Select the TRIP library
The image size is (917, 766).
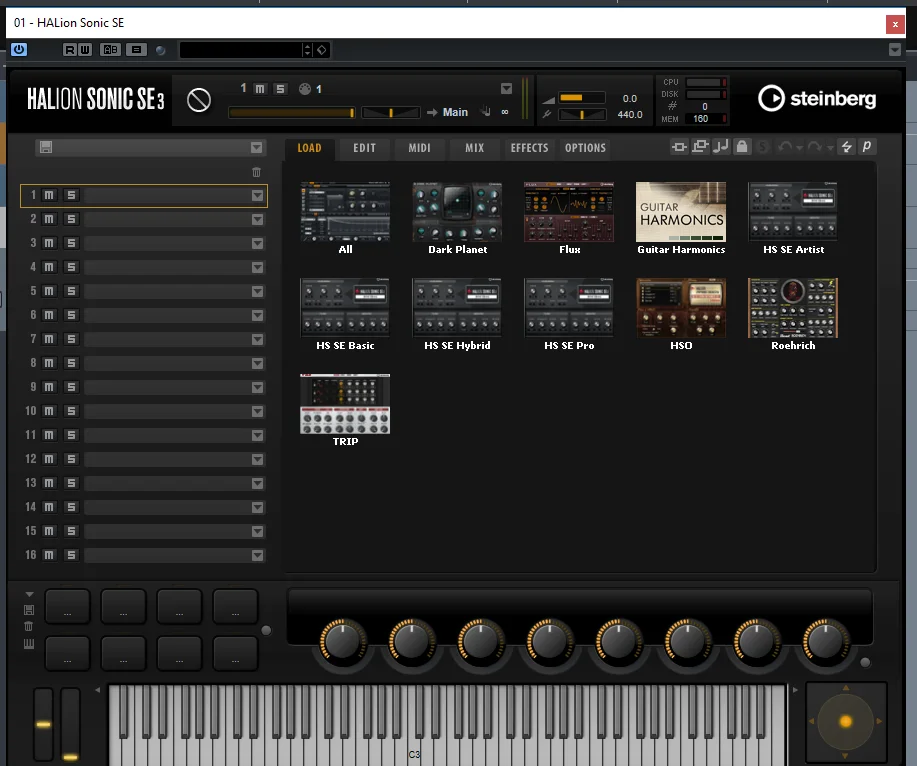click(x=345, y=410)
